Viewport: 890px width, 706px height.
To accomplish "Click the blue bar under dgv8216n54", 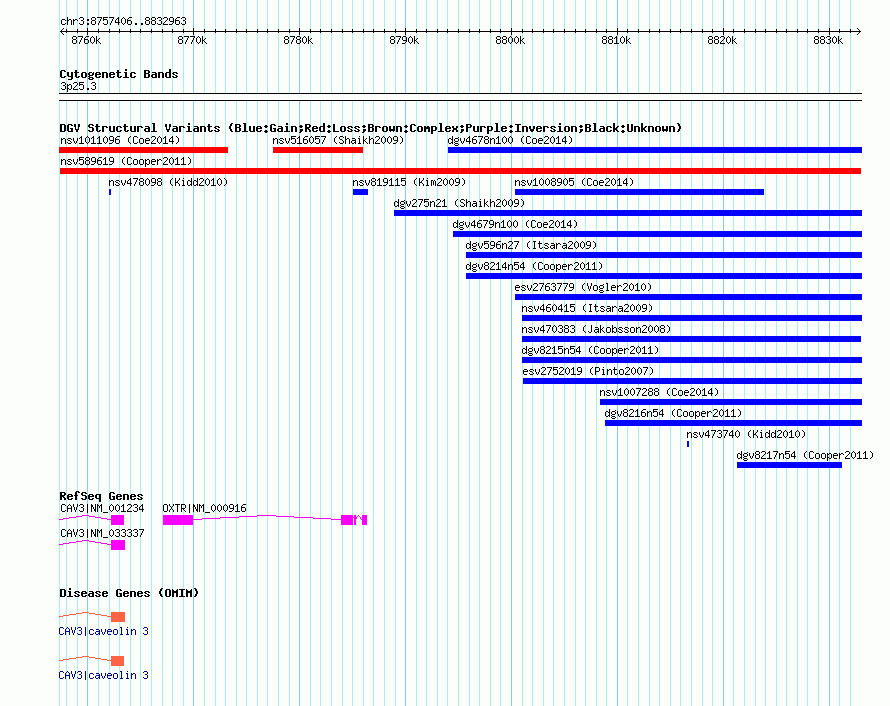I will click(733, 423).
